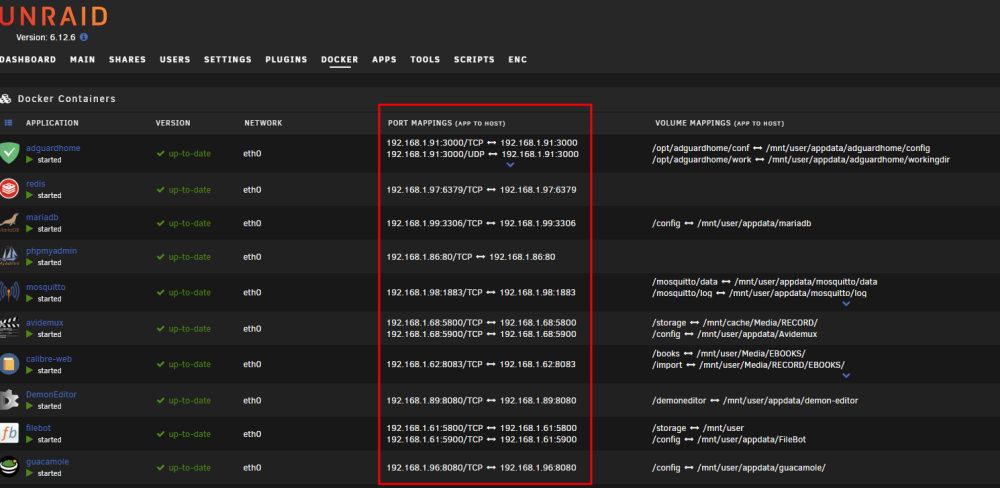Open the mariadb container link
This screenshot has height=488, width=1000.
click(x=43, y=217)
